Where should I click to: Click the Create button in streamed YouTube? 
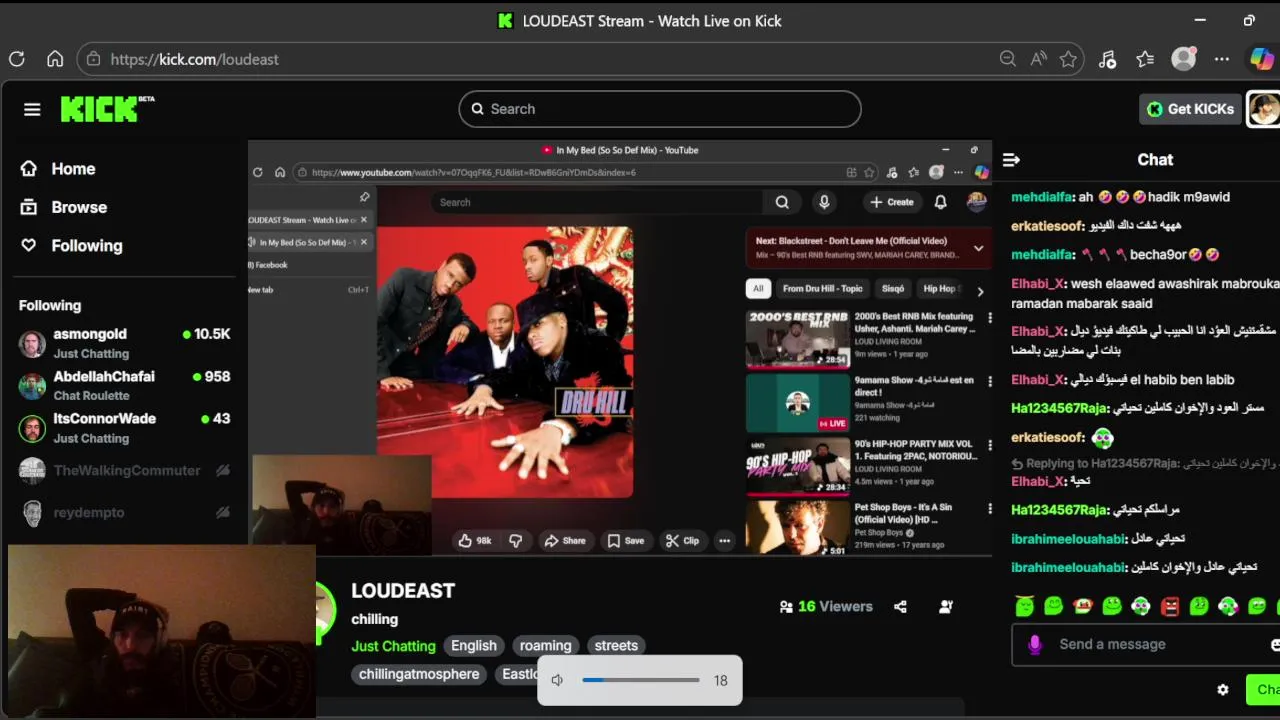pos(892,202)
